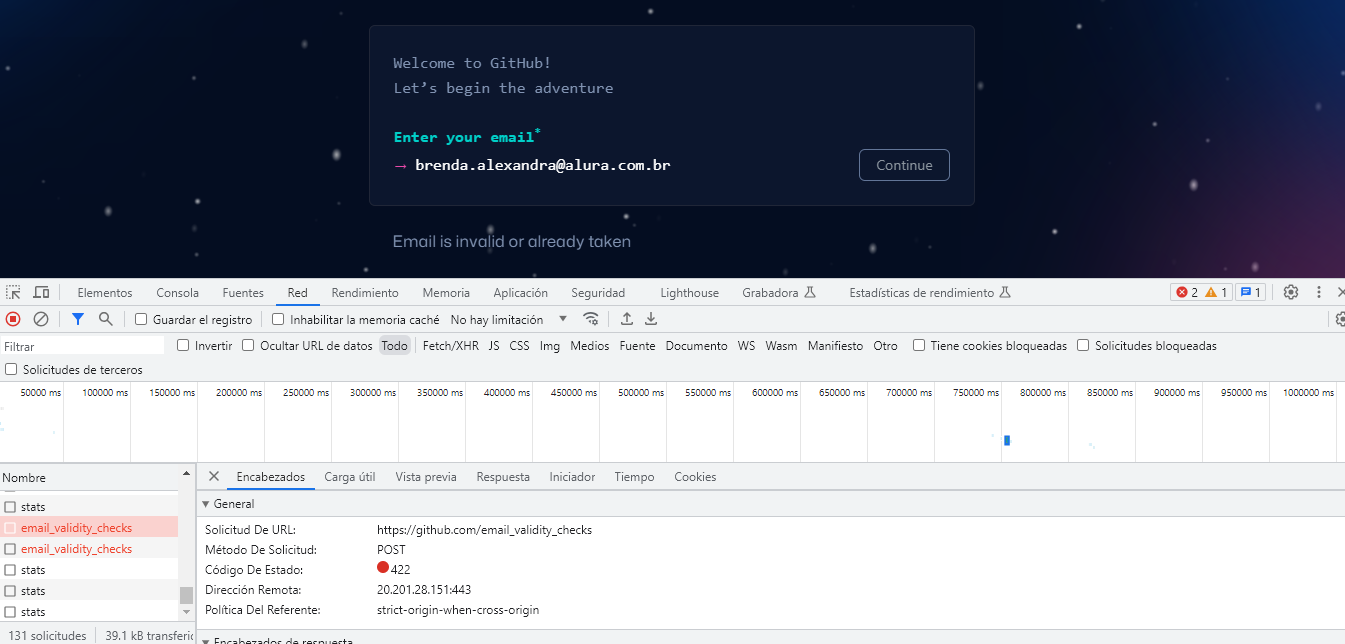Click the blue marker in the timeline overview
1345x644 pixels.
(1007, 440)
